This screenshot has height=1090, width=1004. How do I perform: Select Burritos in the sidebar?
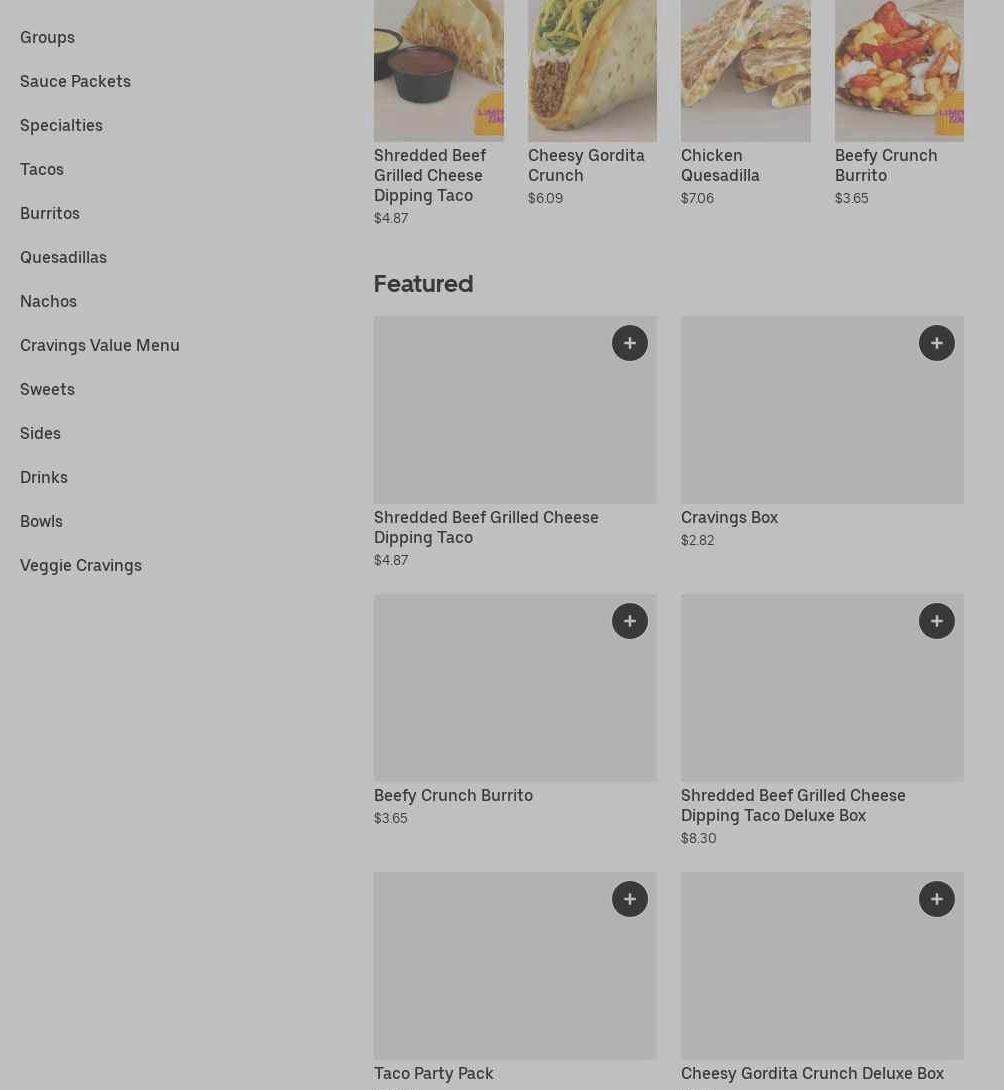click(x=50, y=213)
